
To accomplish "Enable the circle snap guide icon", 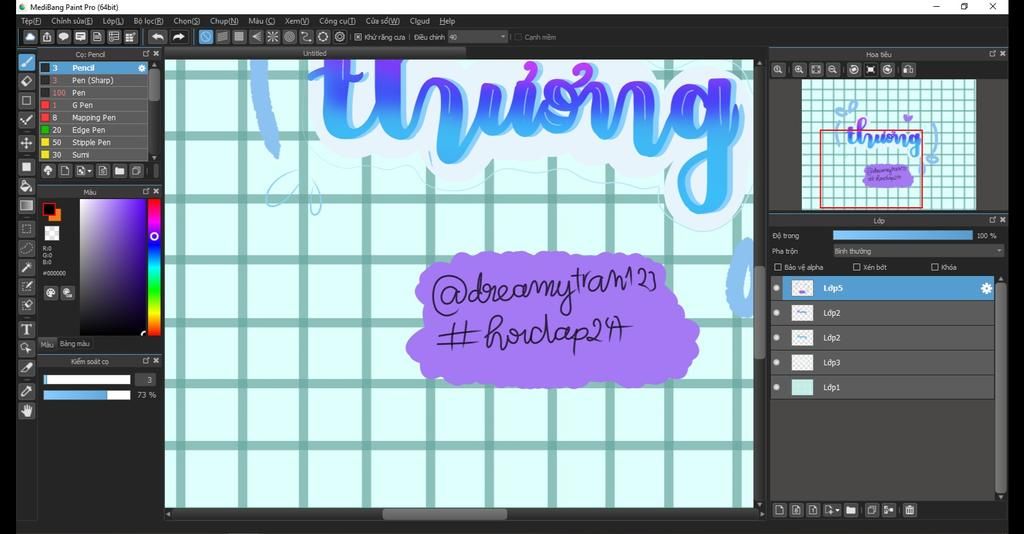I will click(x=289, y=37).
